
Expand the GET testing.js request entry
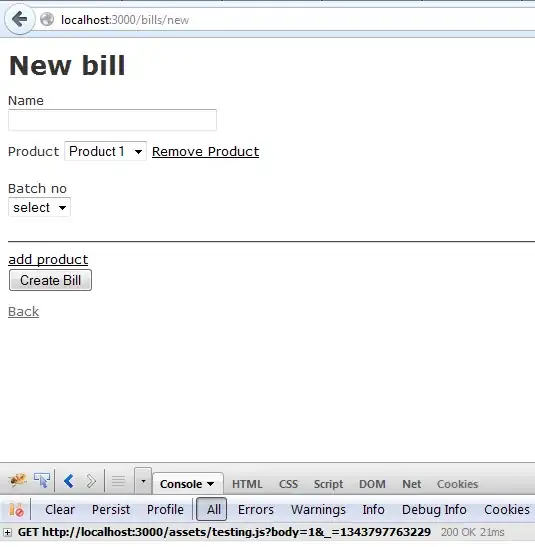click(x=7, y=532)
